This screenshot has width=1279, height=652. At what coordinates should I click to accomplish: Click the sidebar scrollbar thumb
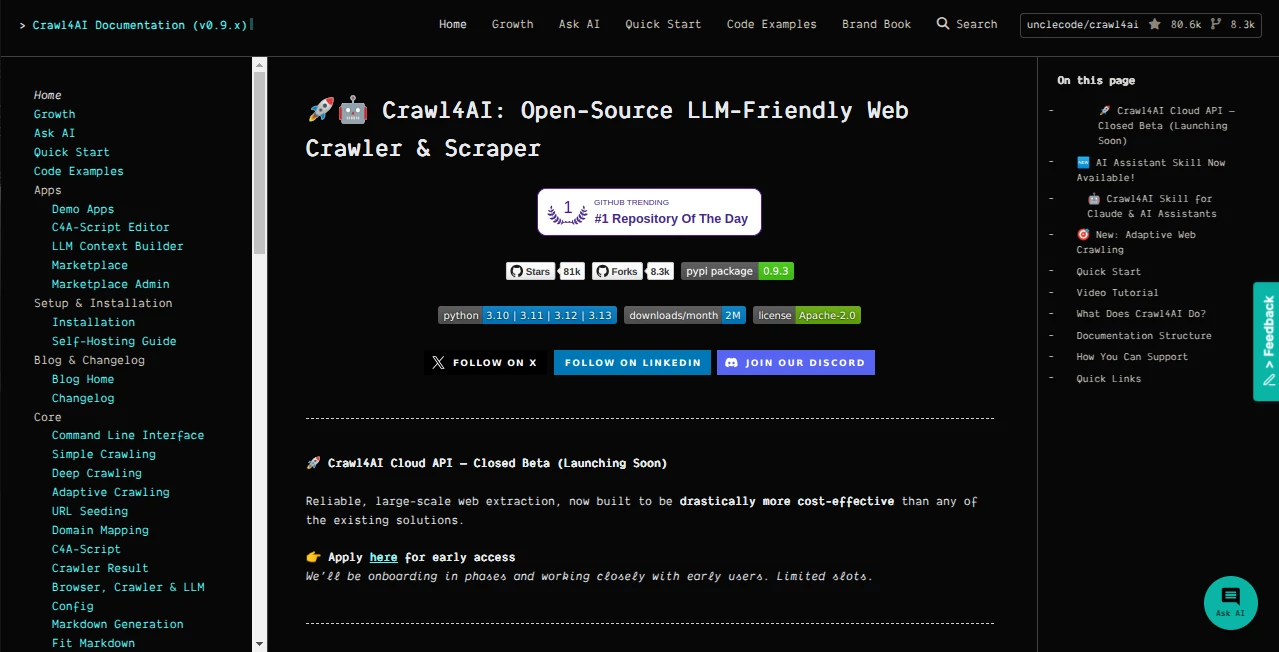(x=260, y=163)
